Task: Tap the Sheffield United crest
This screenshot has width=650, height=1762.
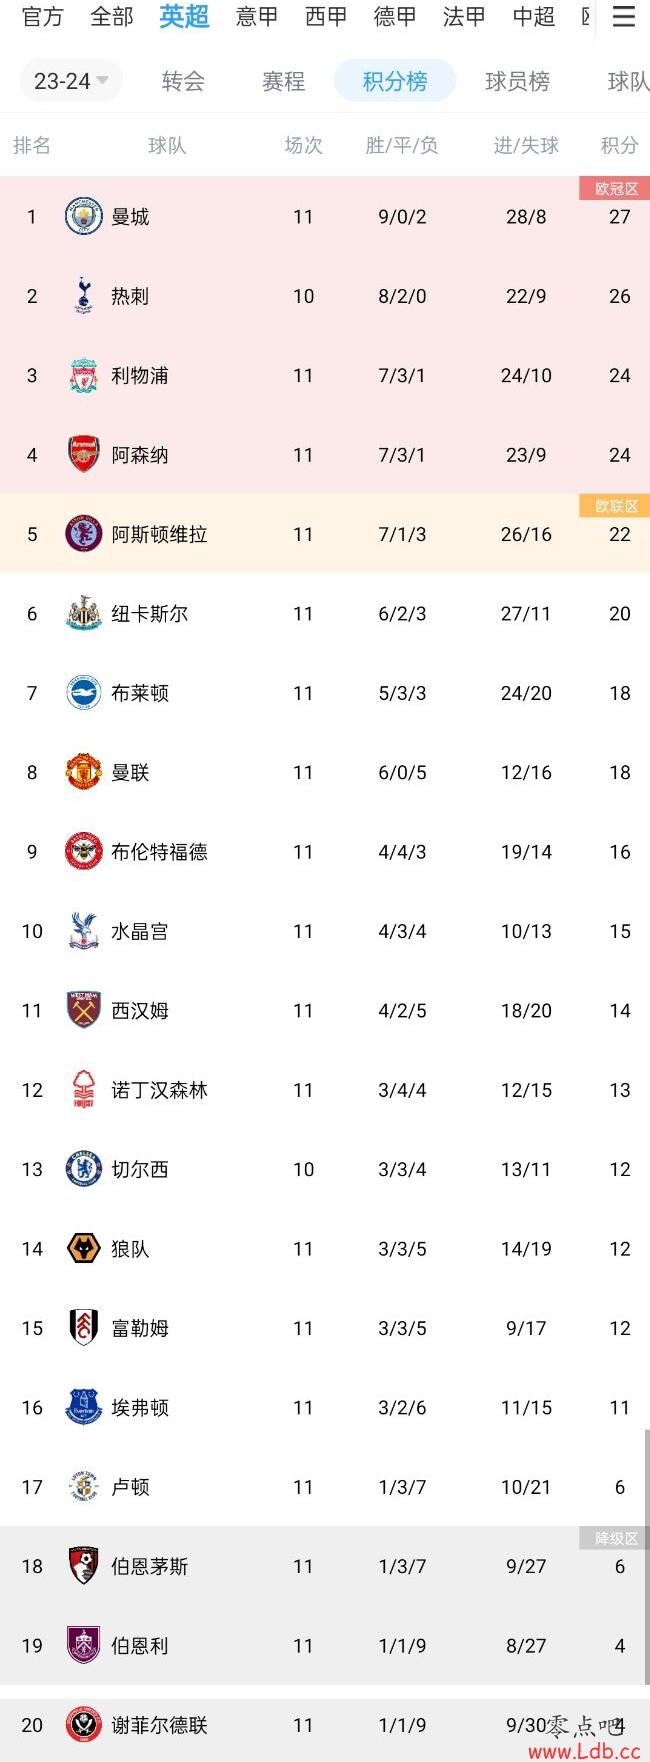Action: [x=84, y=1725]
